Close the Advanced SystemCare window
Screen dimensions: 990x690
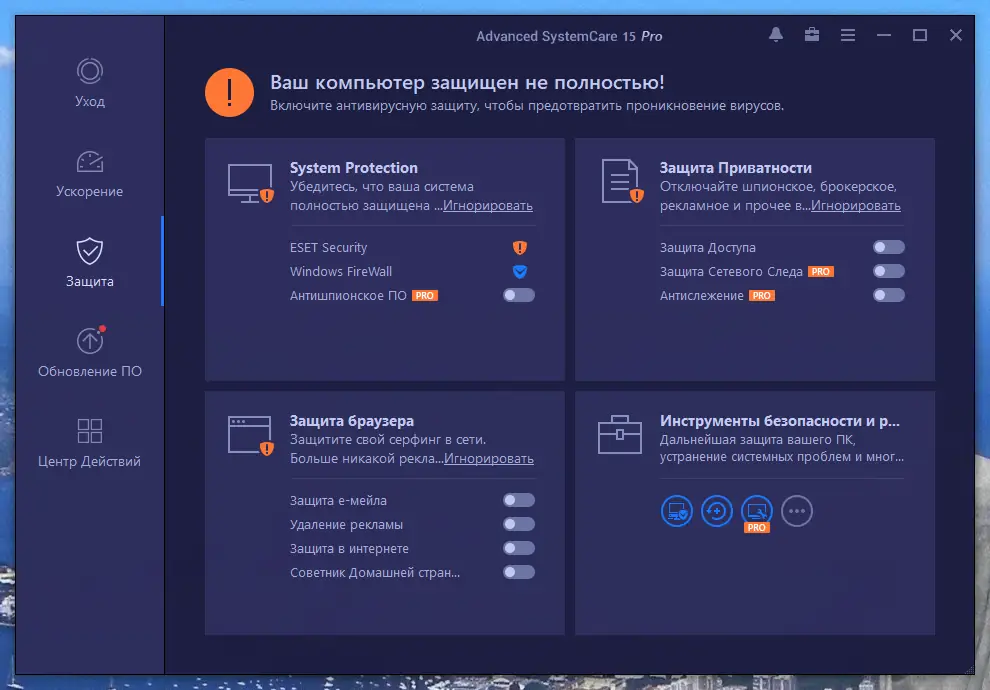(956, 35)
